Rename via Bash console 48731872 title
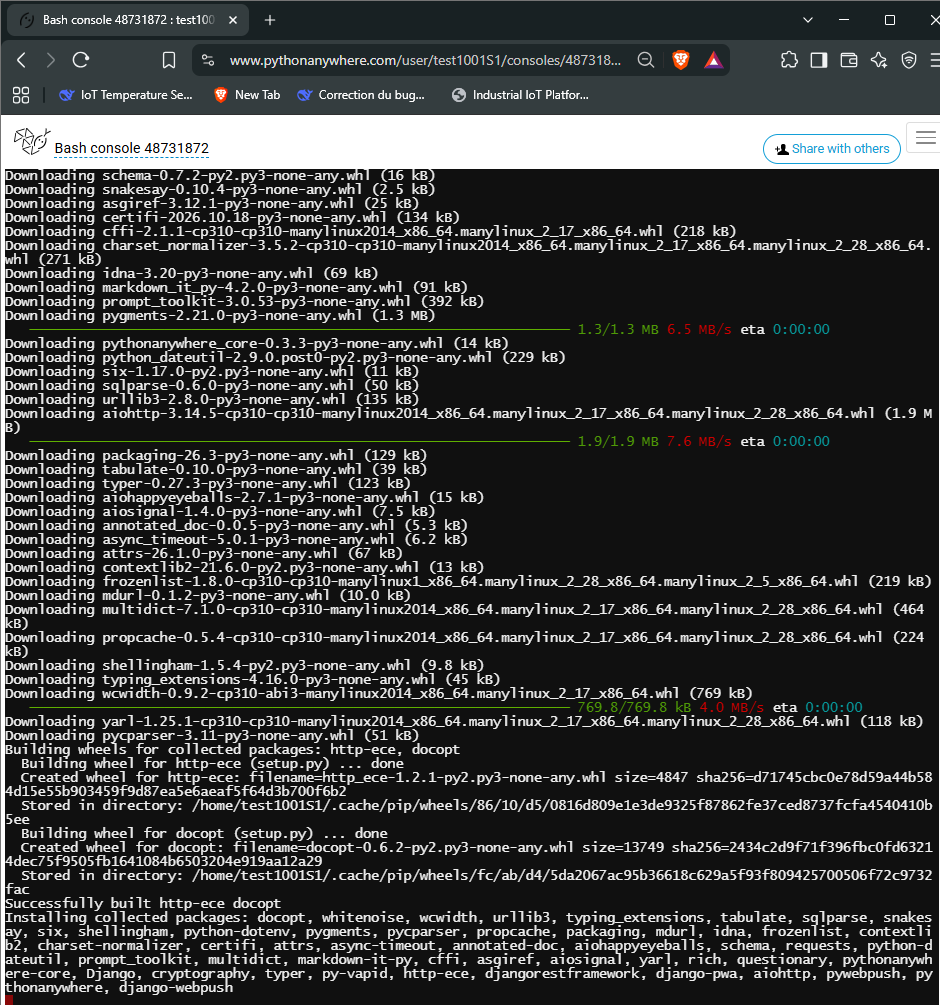 (131, 148)
